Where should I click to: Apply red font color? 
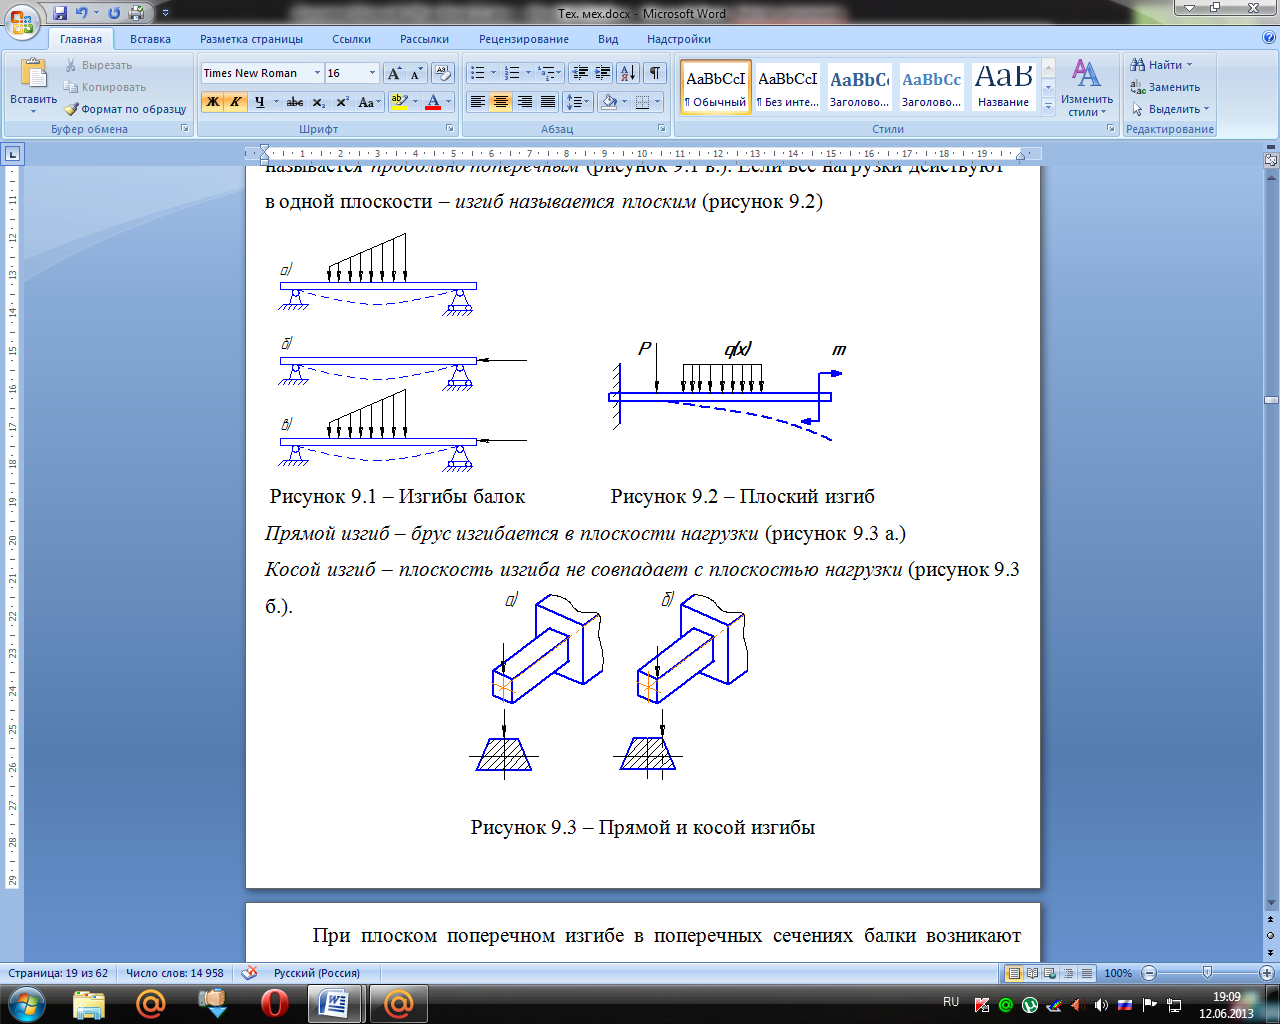(433, 102)
